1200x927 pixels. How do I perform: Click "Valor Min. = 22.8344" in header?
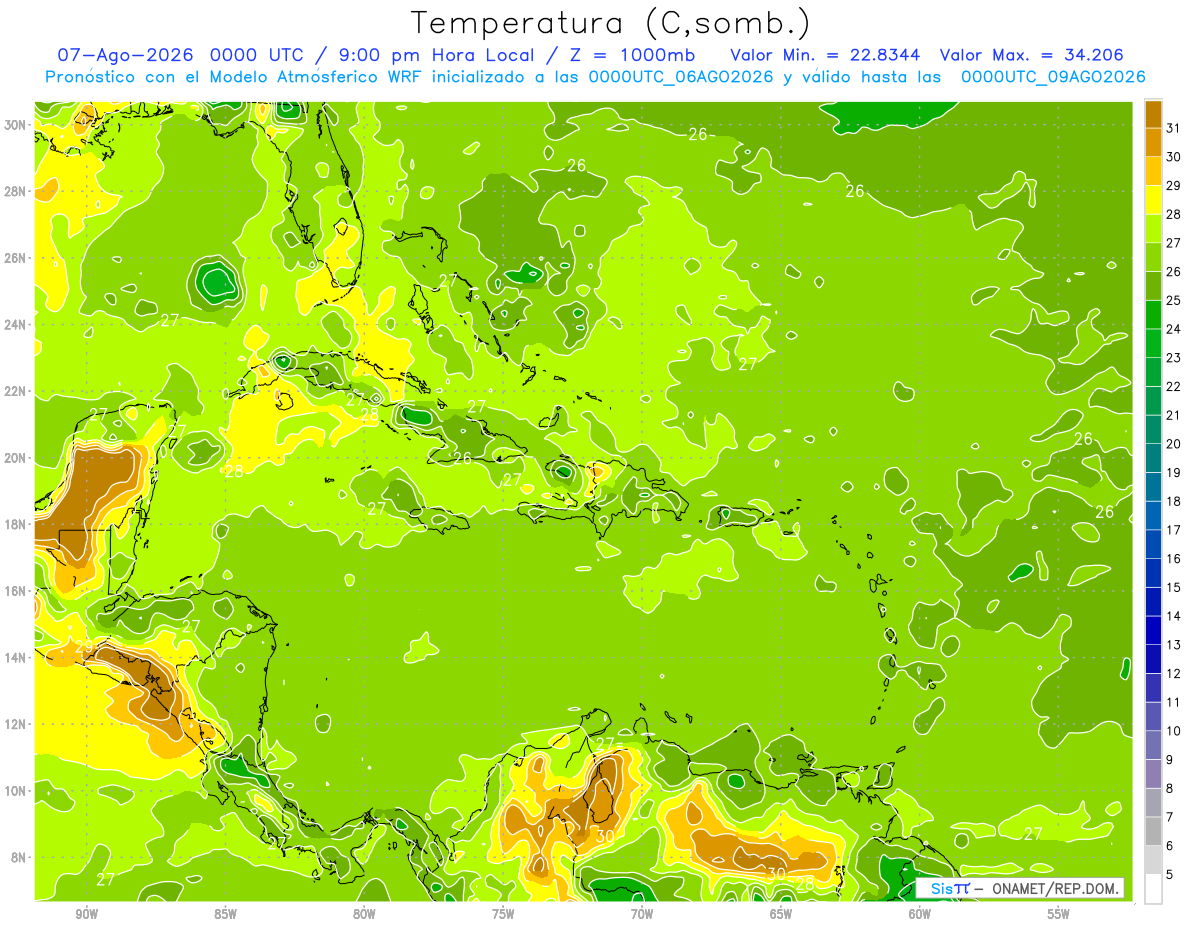(x=825, y=55)
